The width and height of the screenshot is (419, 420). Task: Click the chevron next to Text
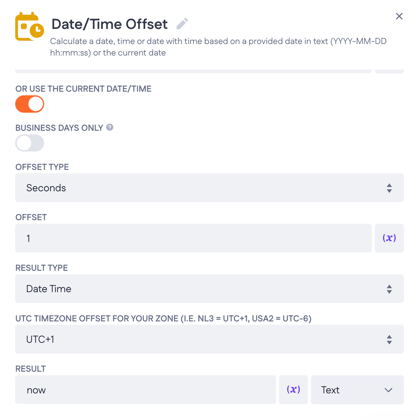coord(388,390)
